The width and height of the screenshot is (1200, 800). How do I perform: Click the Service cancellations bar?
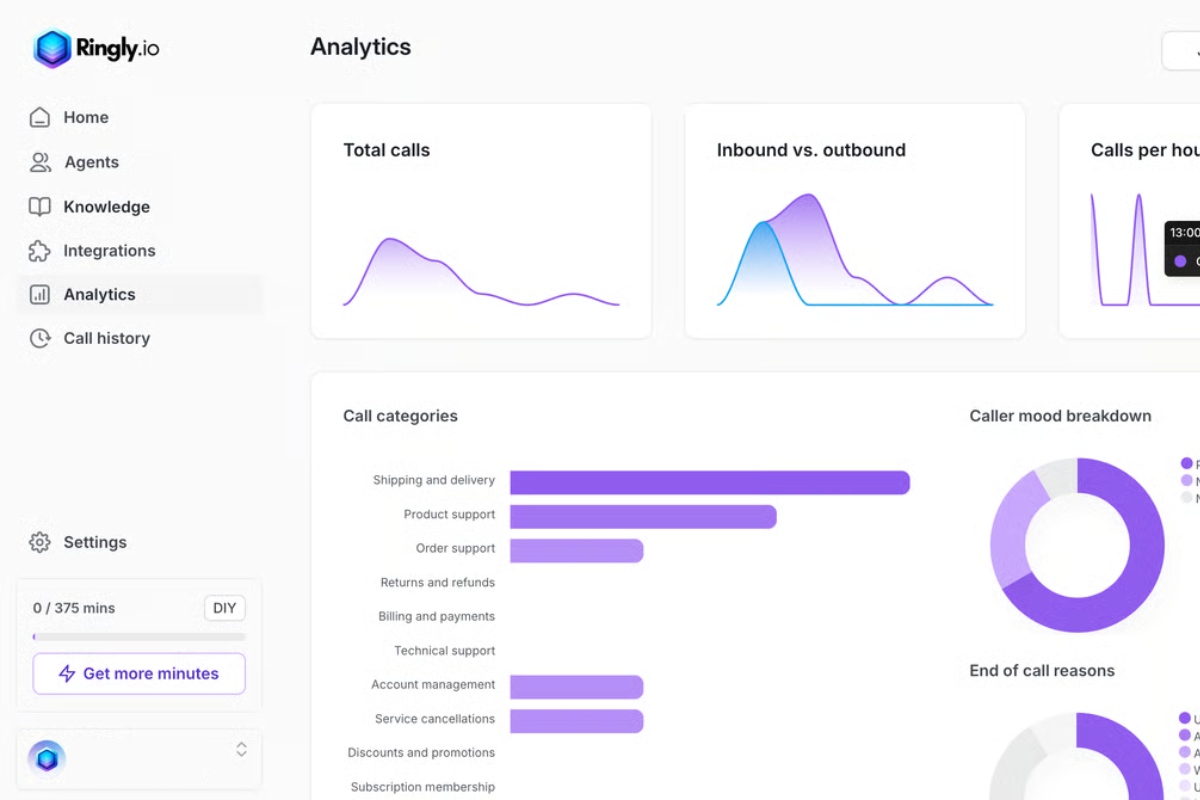point(577,721)
